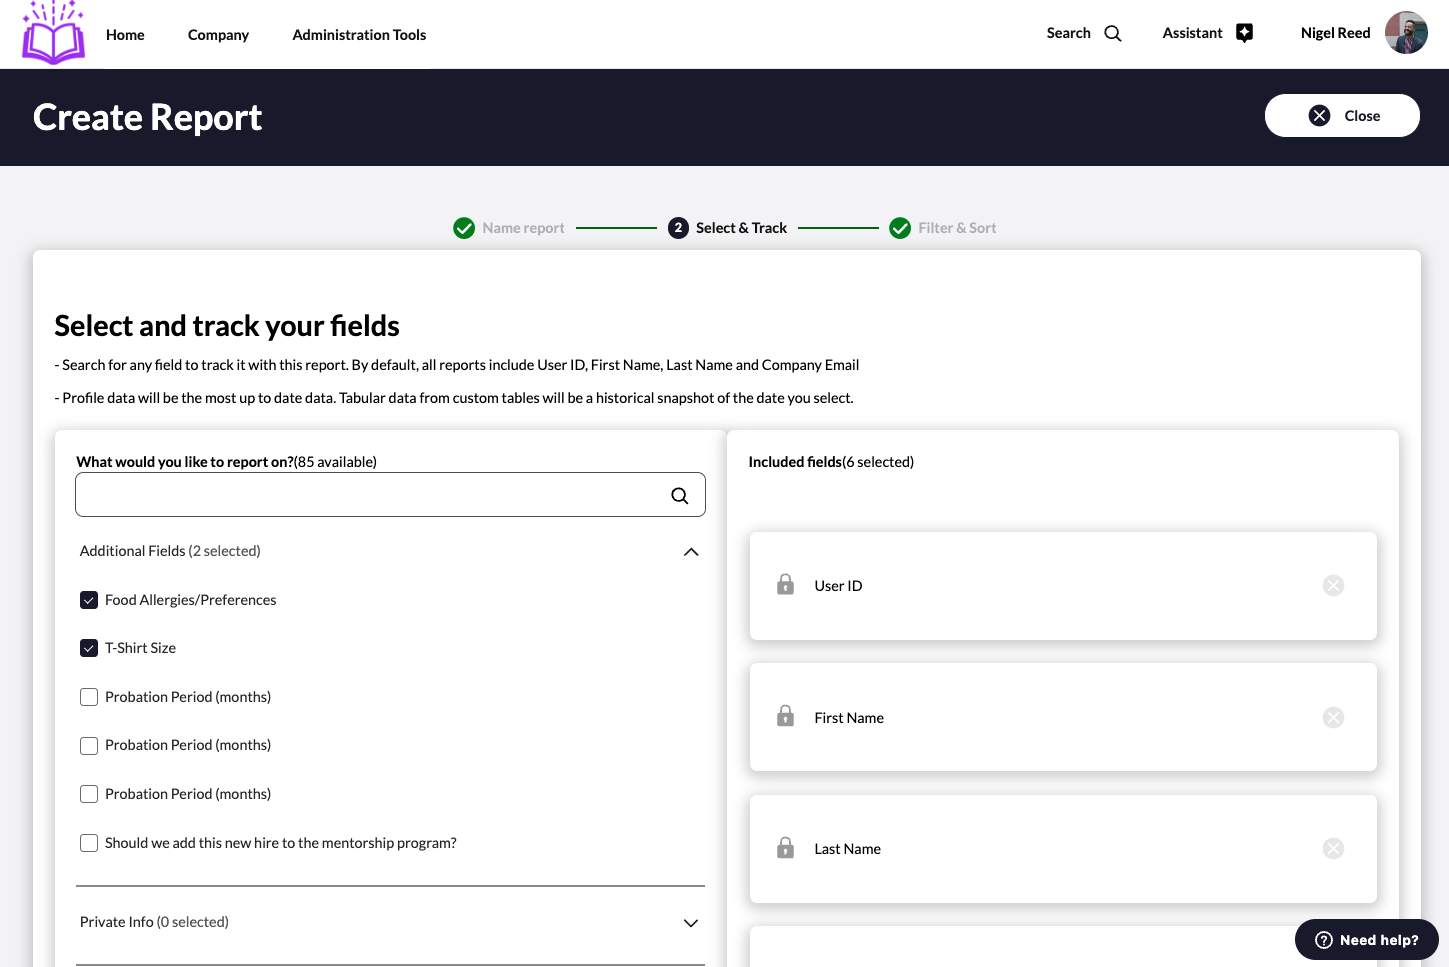Open the Need help? button
1449x967 pixels.
(1366, 940)
